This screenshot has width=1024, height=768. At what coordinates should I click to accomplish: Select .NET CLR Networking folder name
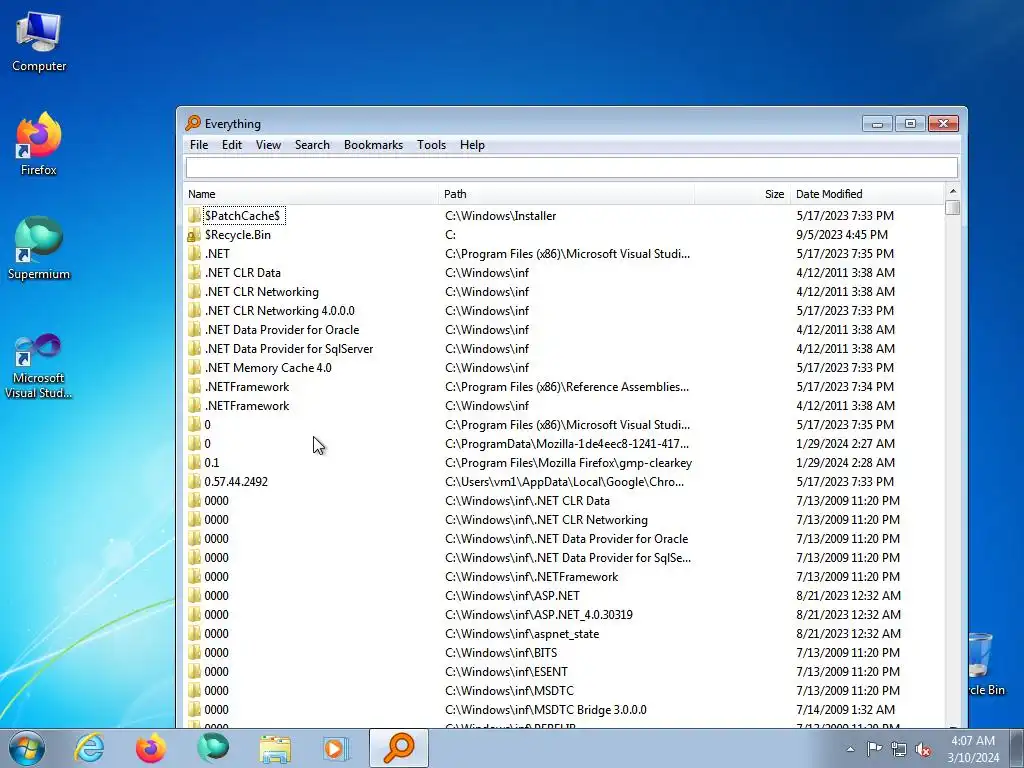(x=262, y=292)
